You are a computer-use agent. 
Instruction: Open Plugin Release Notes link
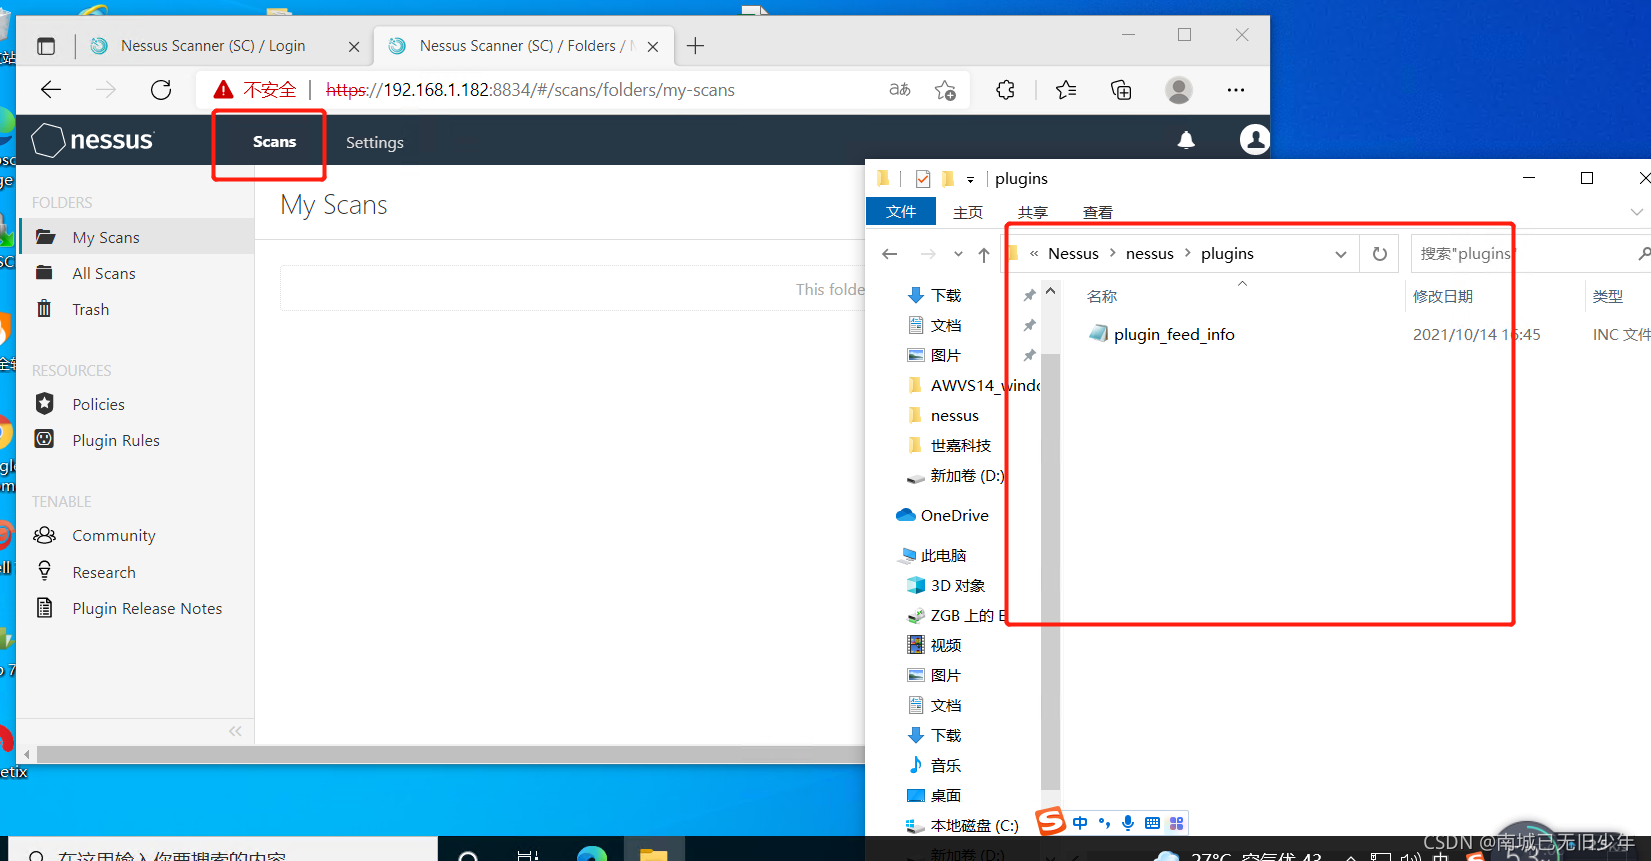pyautogui.click(x=147, y=608)
